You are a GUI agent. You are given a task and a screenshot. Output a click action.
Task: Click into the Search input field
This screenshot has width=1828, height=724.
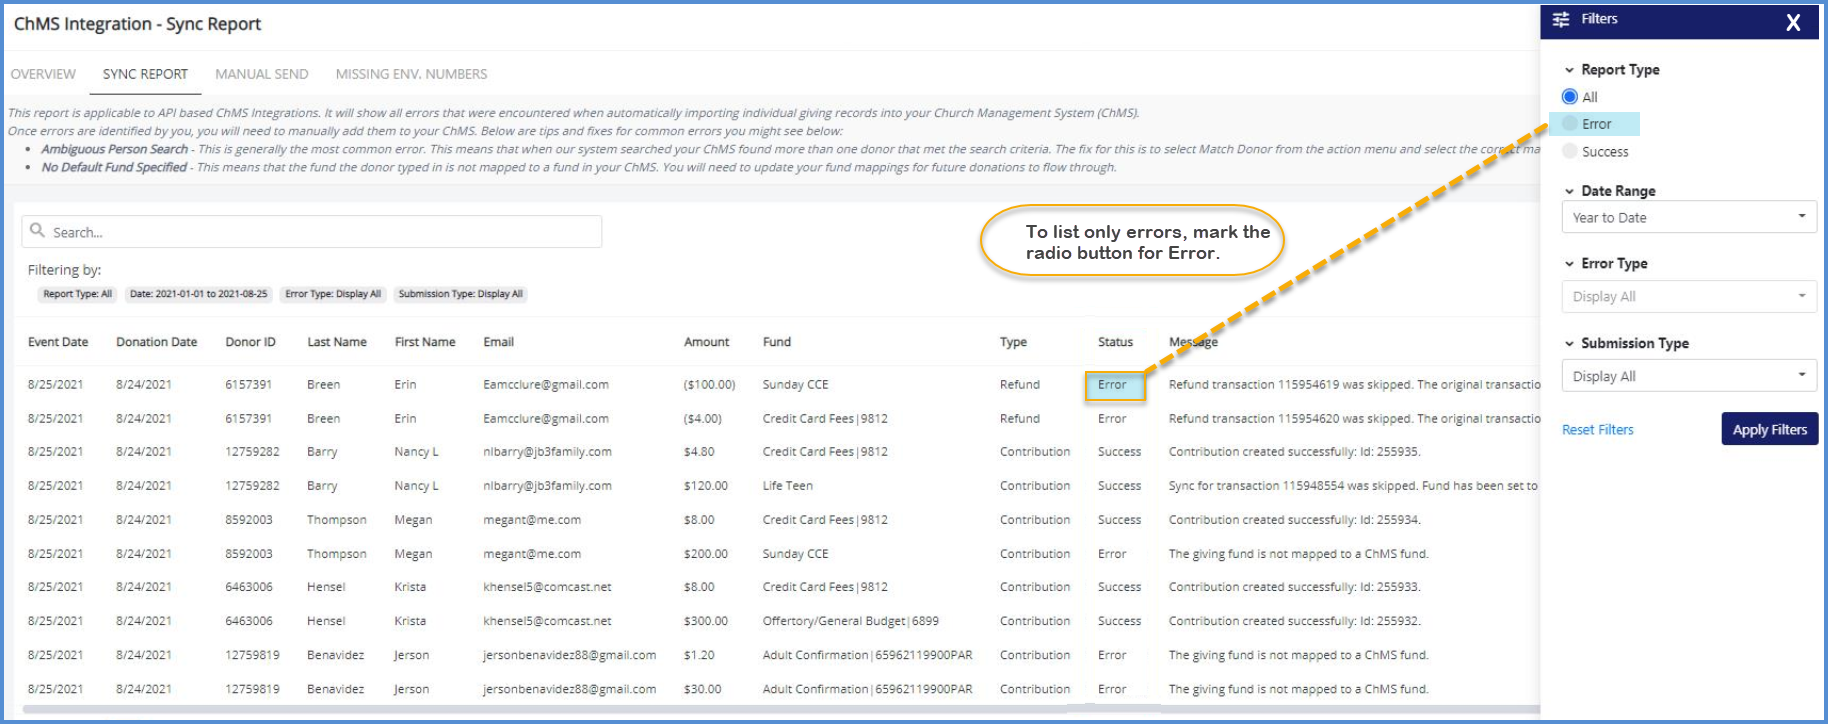[320, 232]
